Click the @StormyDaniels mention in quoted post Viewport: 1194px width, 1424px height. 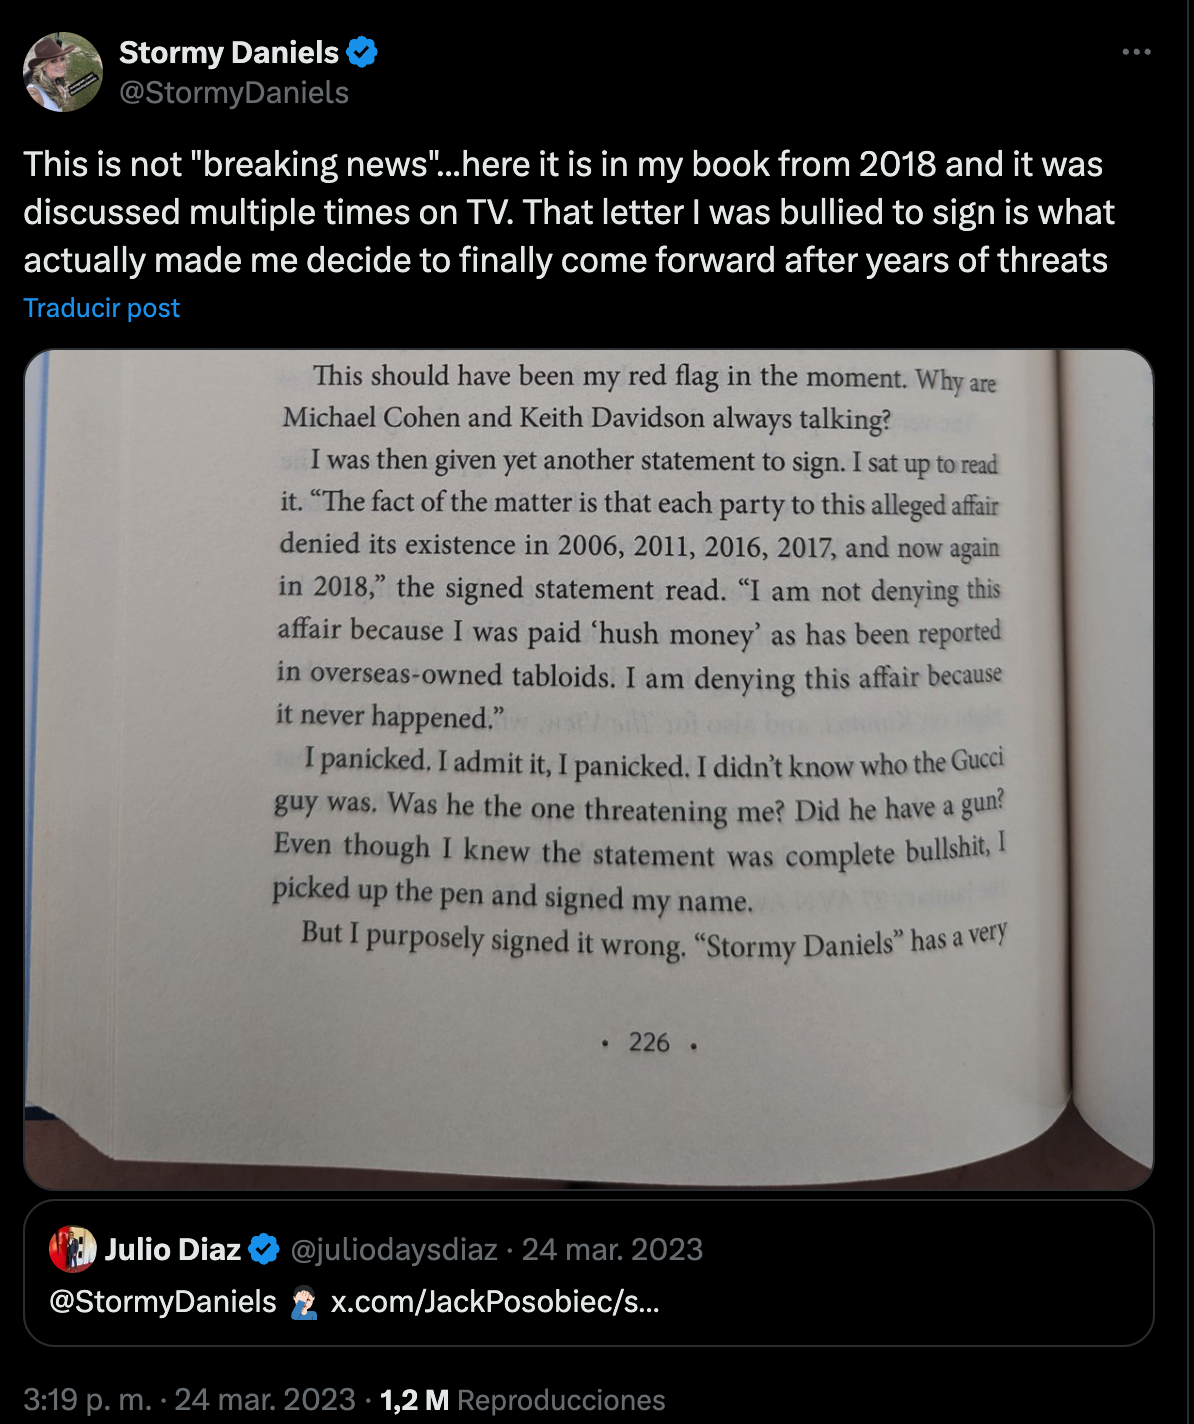coord(163,1302)
